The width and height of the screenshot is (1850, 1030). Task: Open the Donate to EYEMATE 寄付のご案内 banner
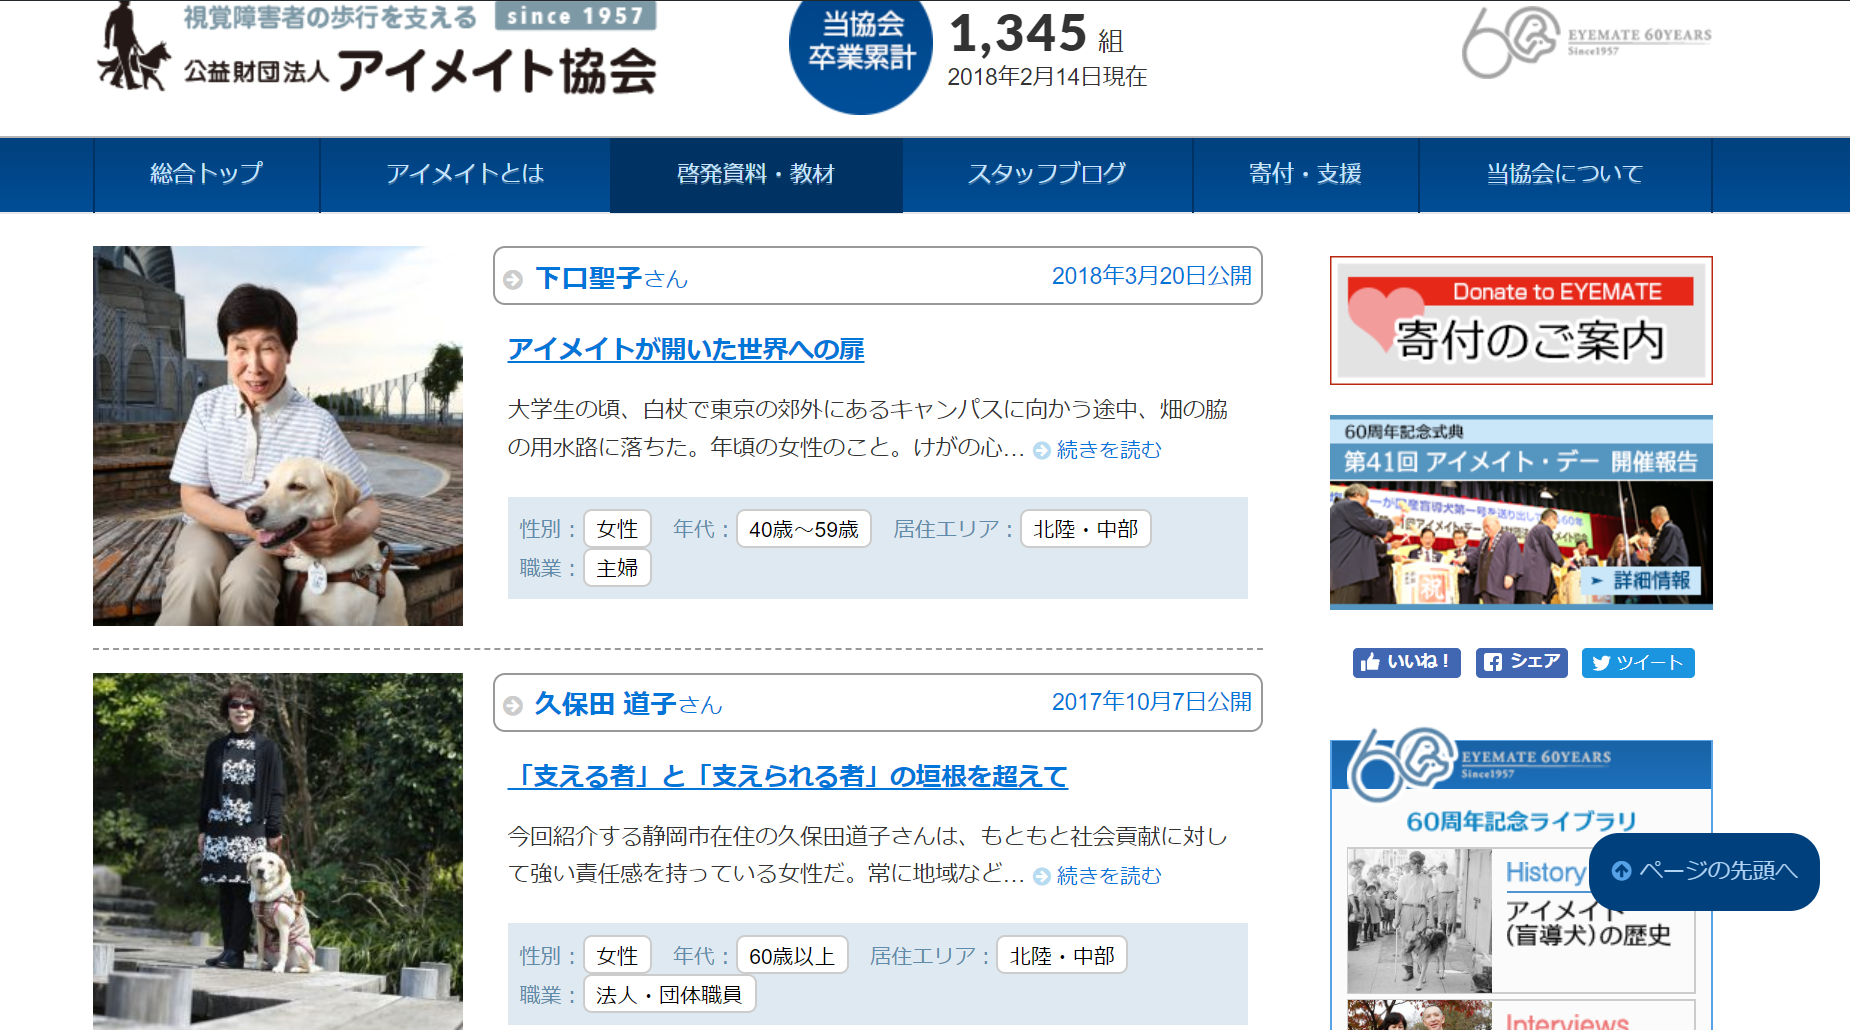tap(1521, 320)
